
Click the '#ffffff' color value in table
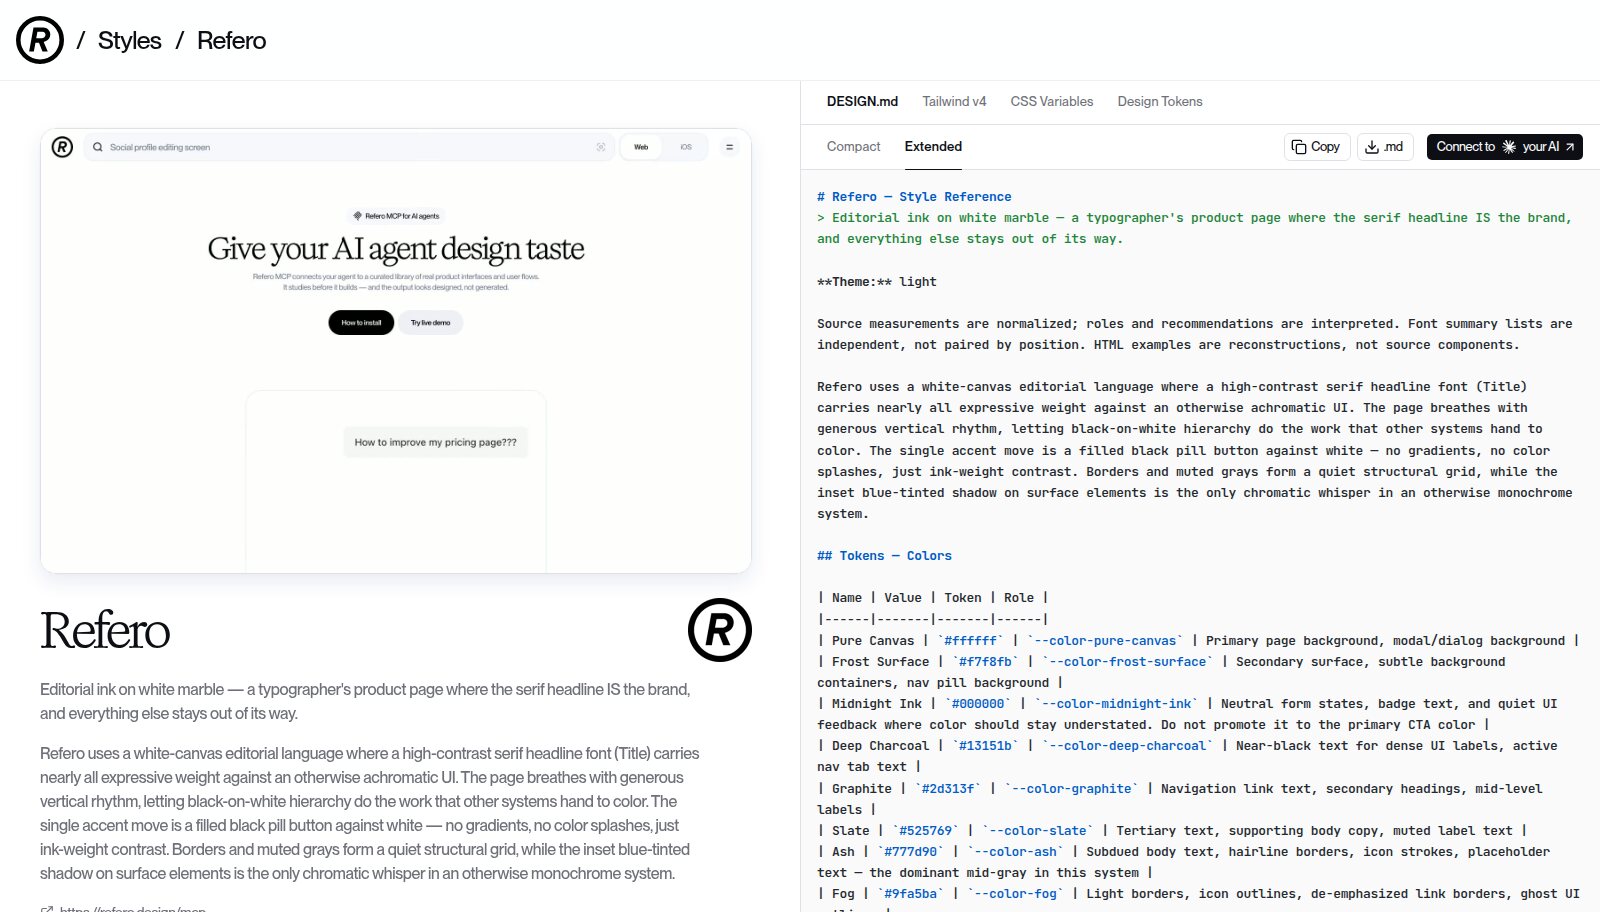(x=970, y=641)
